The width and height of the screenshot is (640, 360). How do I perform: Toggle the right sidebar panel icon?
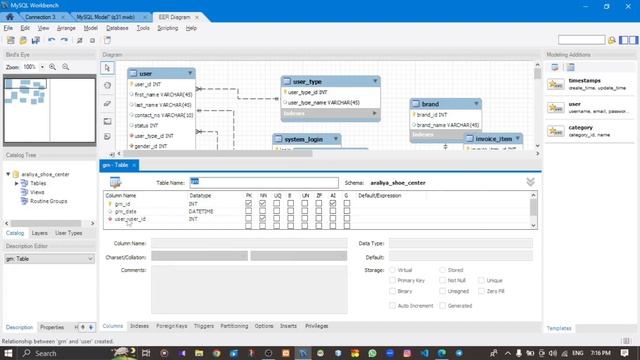(633, 40)
